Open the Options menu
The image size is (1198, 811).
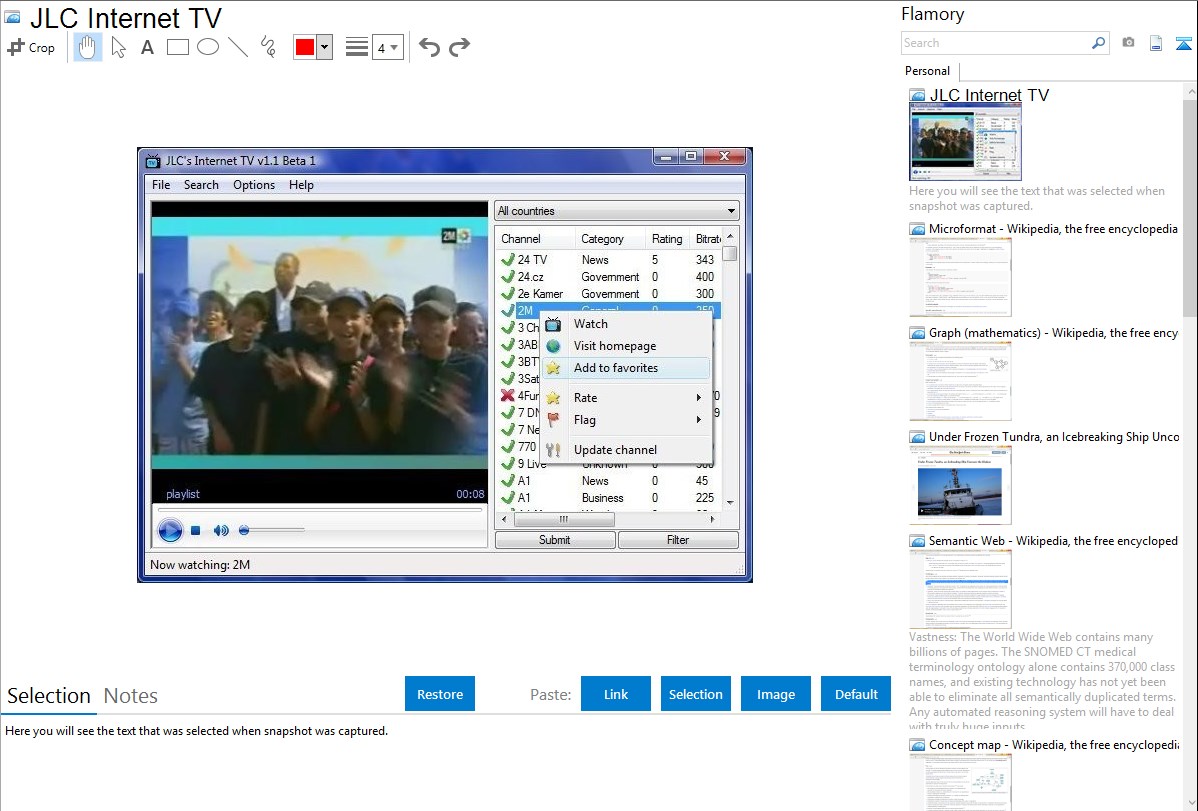254,185
